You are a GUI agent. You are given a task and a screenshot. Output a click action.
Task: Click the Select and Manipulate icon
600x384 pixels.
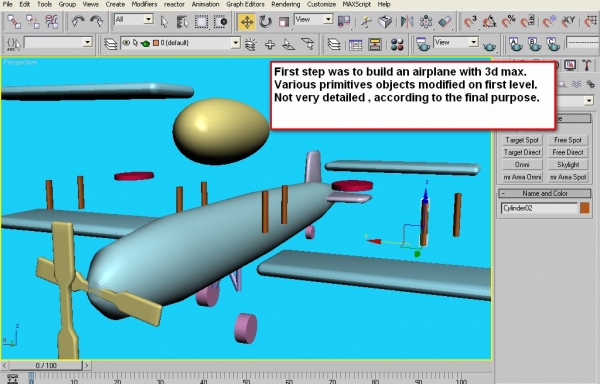point(366,22)
